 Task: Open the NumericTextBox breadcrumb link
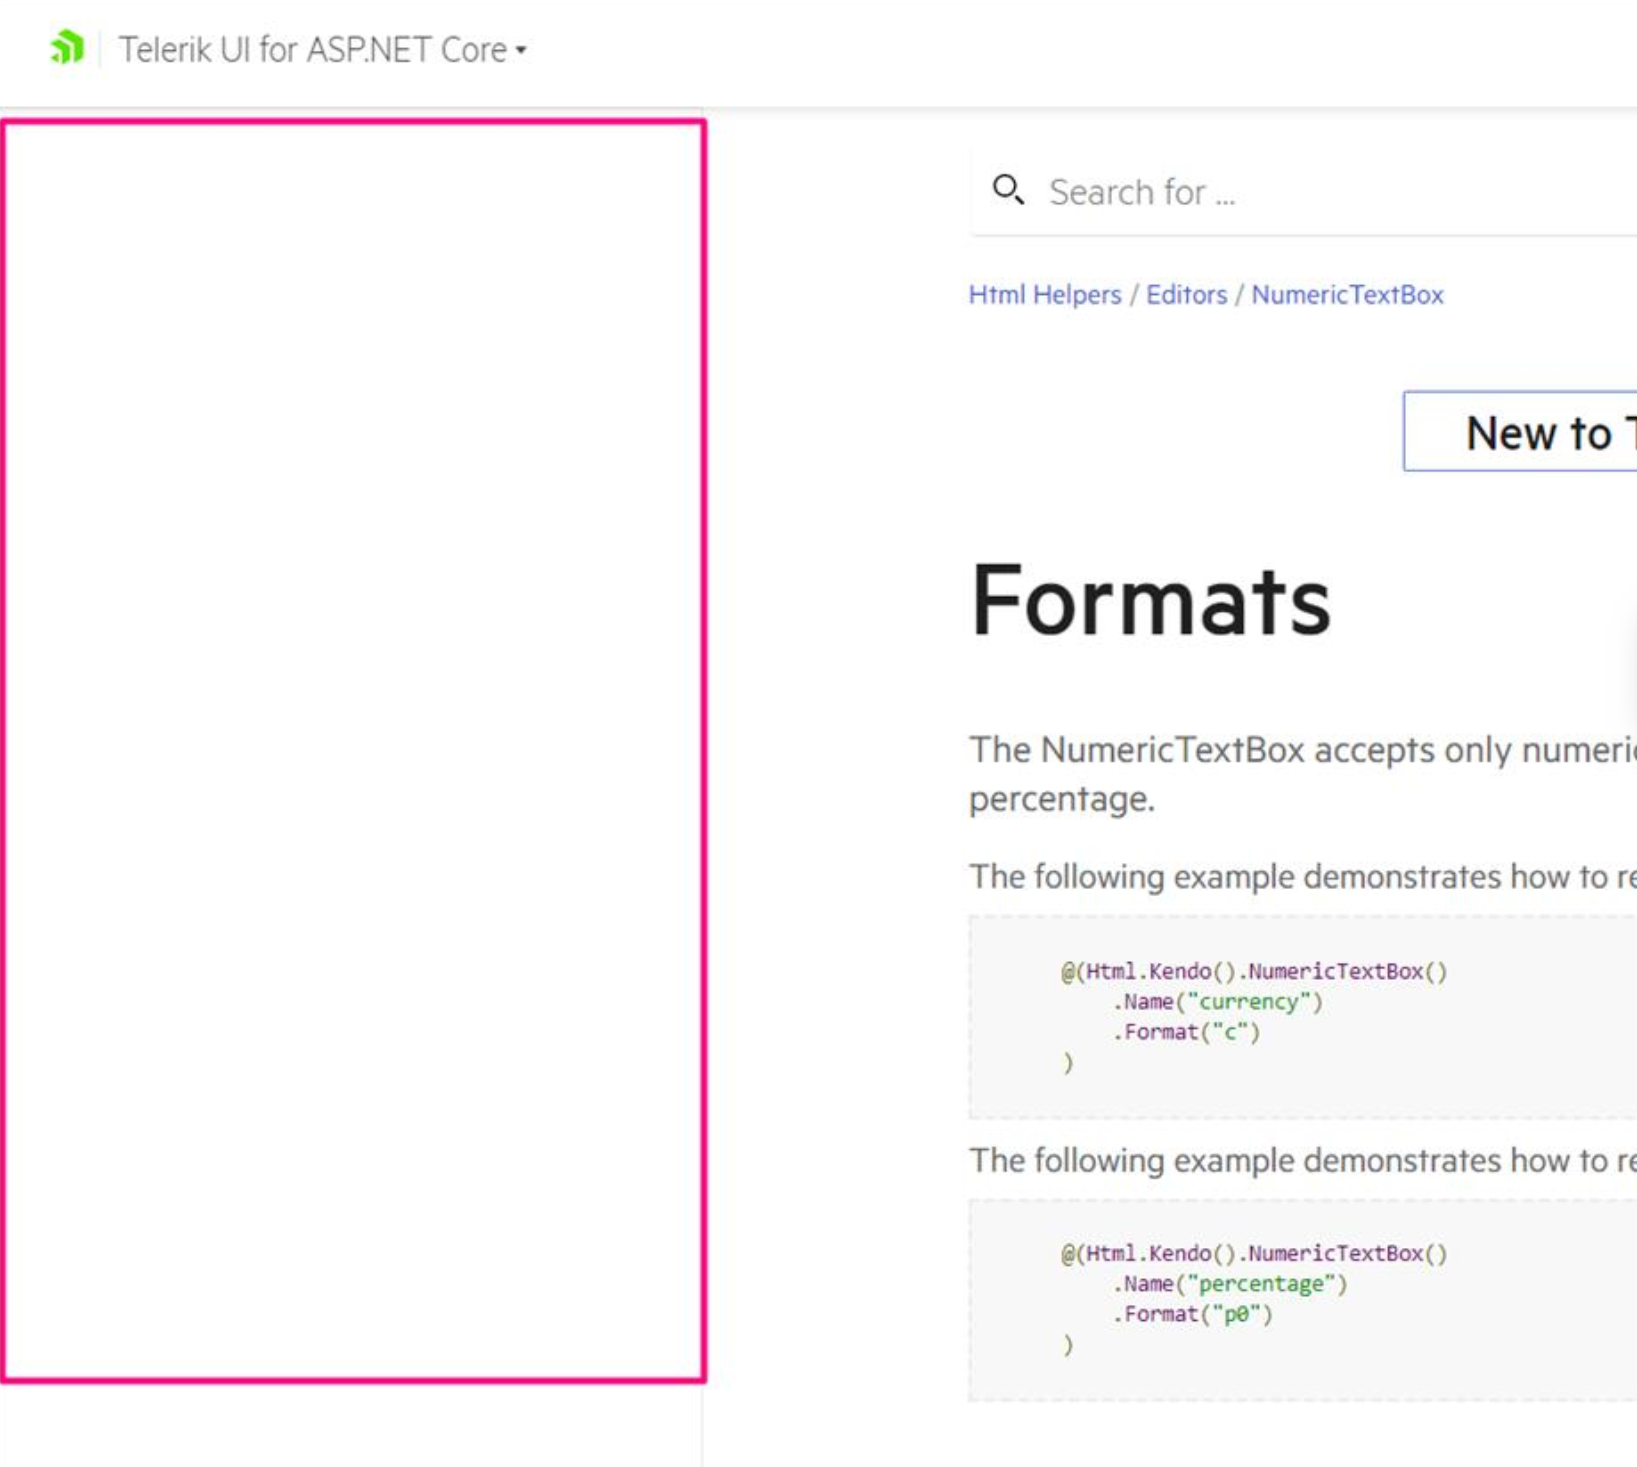(1347, 295)
